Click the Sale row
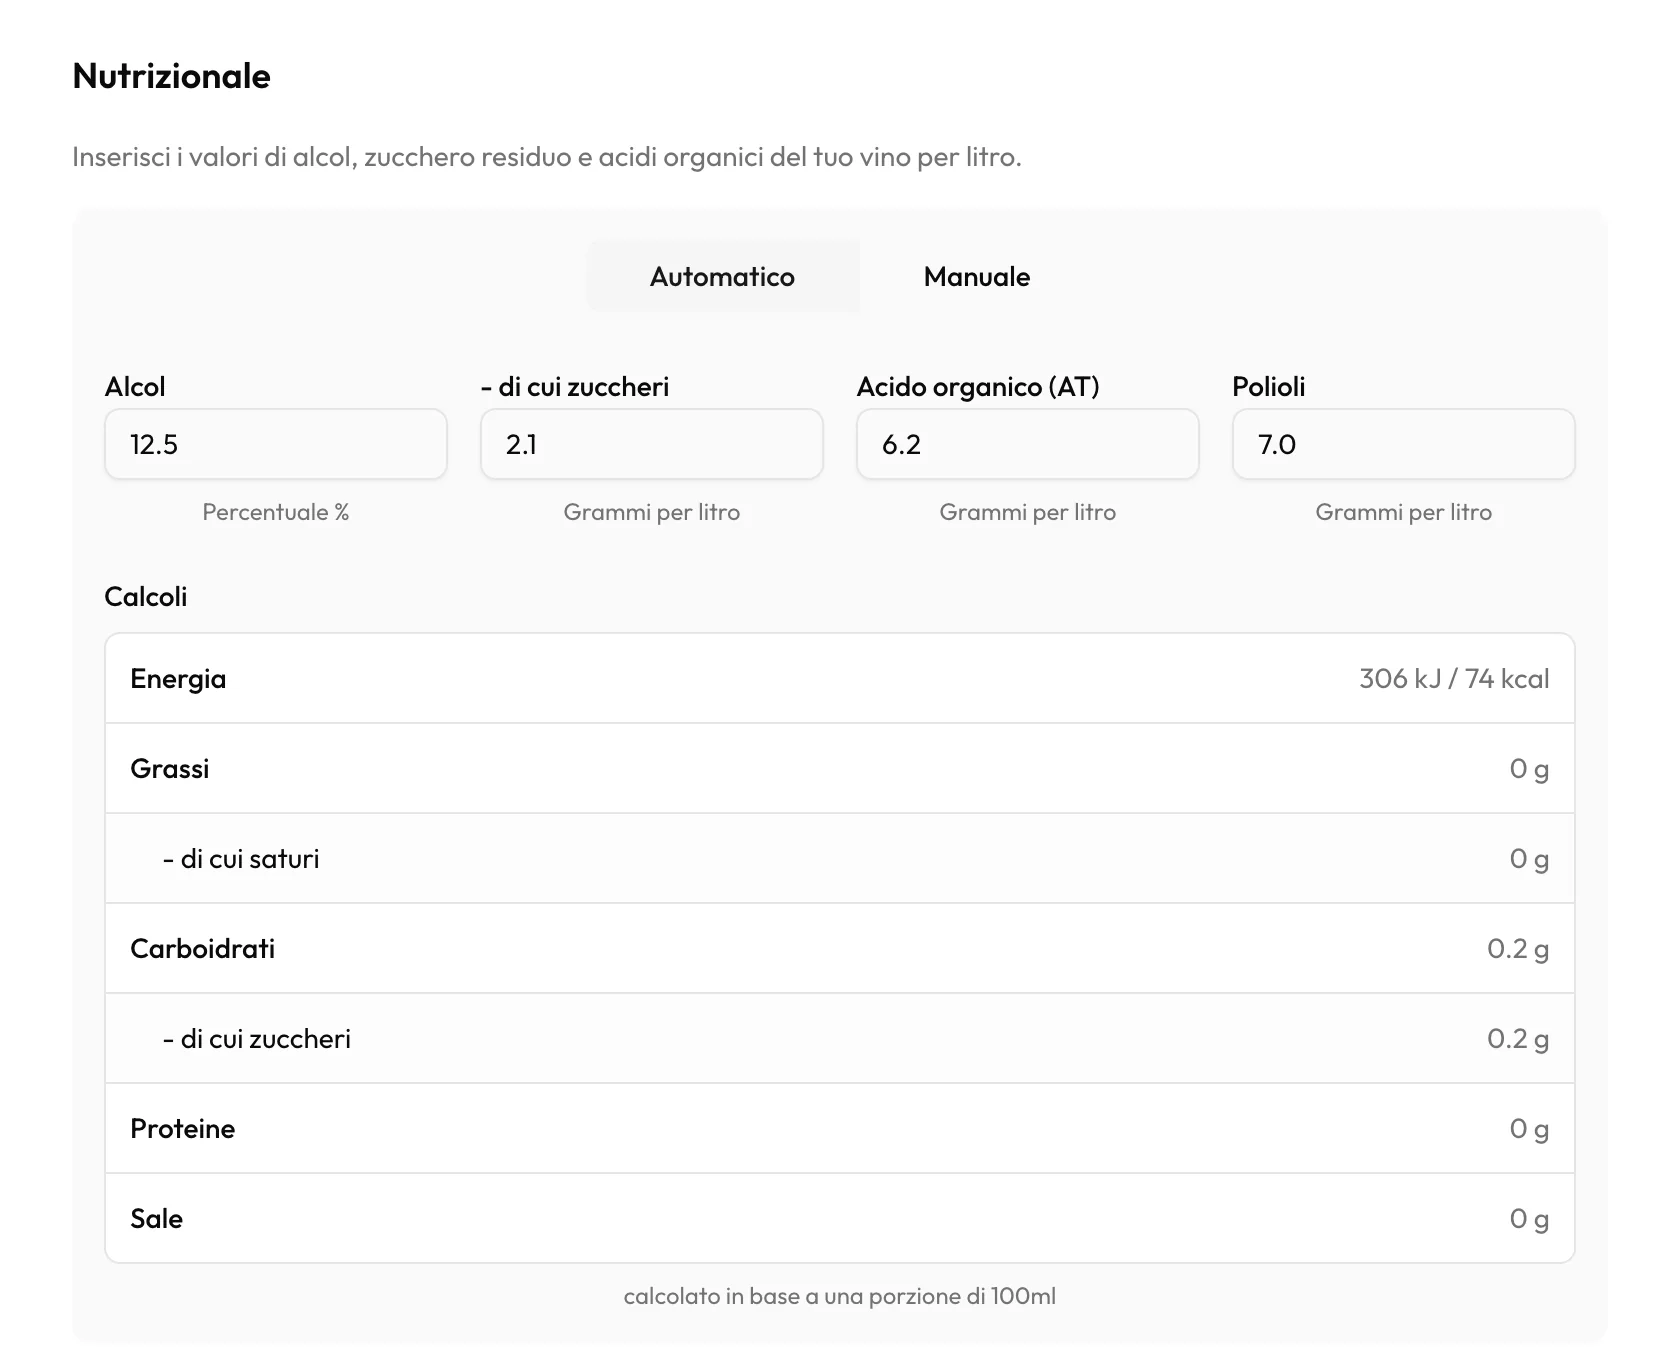 (840, 1218)
